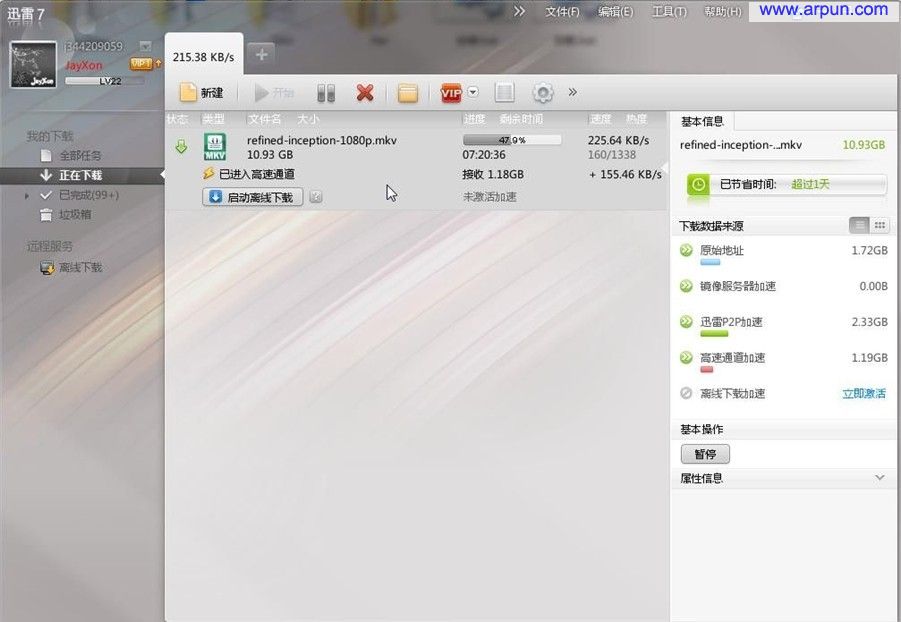Sort by 进度 column header
This screenshot has height=622, width=901.
[x=475, y=119]
